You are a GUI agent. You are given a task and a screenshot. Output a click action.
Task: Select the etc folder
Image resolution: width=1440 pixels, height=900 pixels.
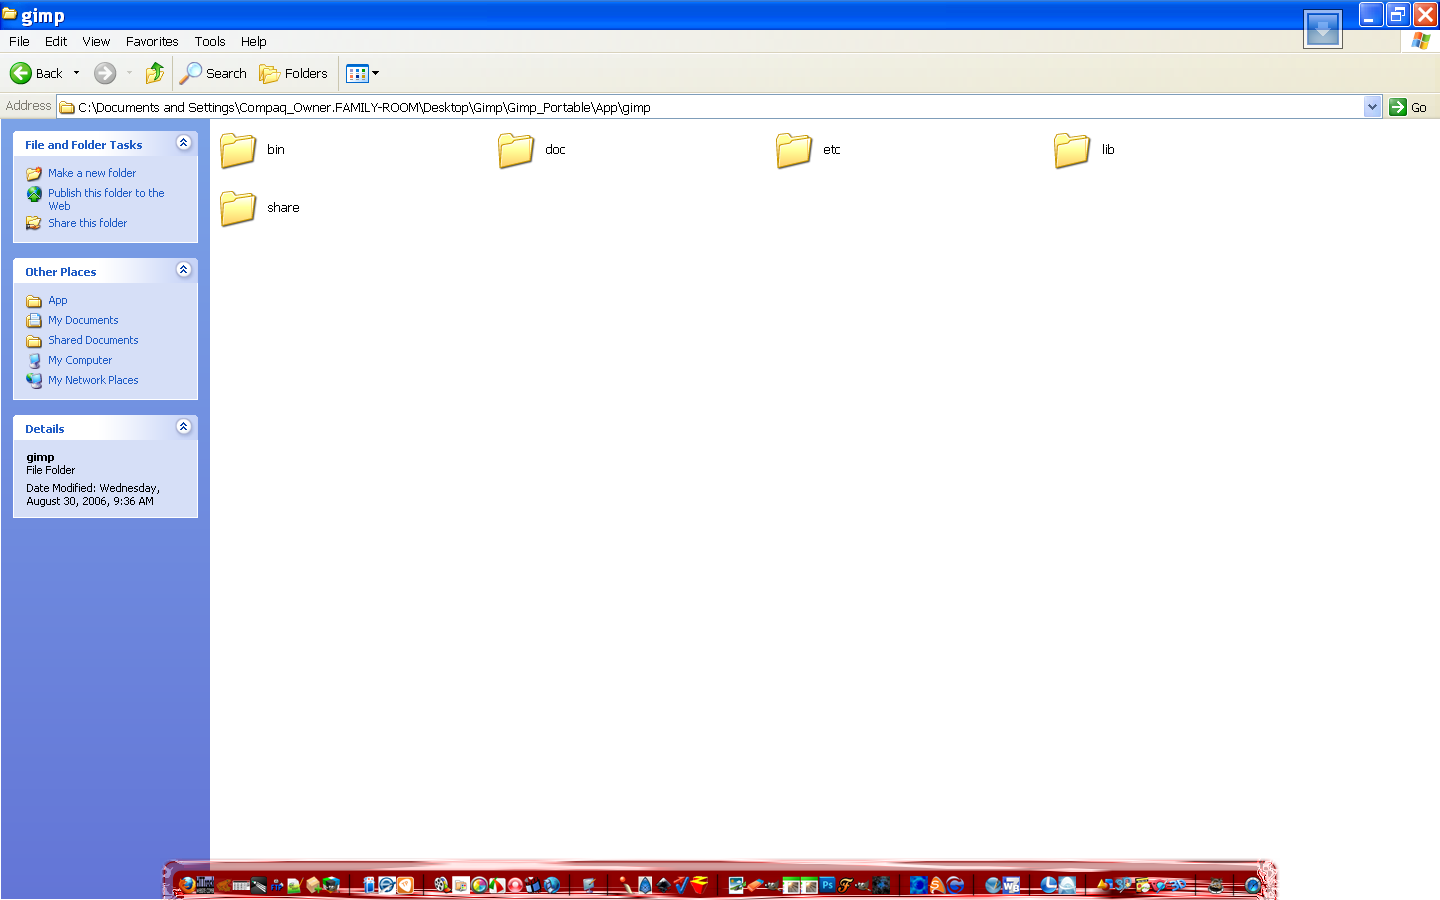pos(808,150)
